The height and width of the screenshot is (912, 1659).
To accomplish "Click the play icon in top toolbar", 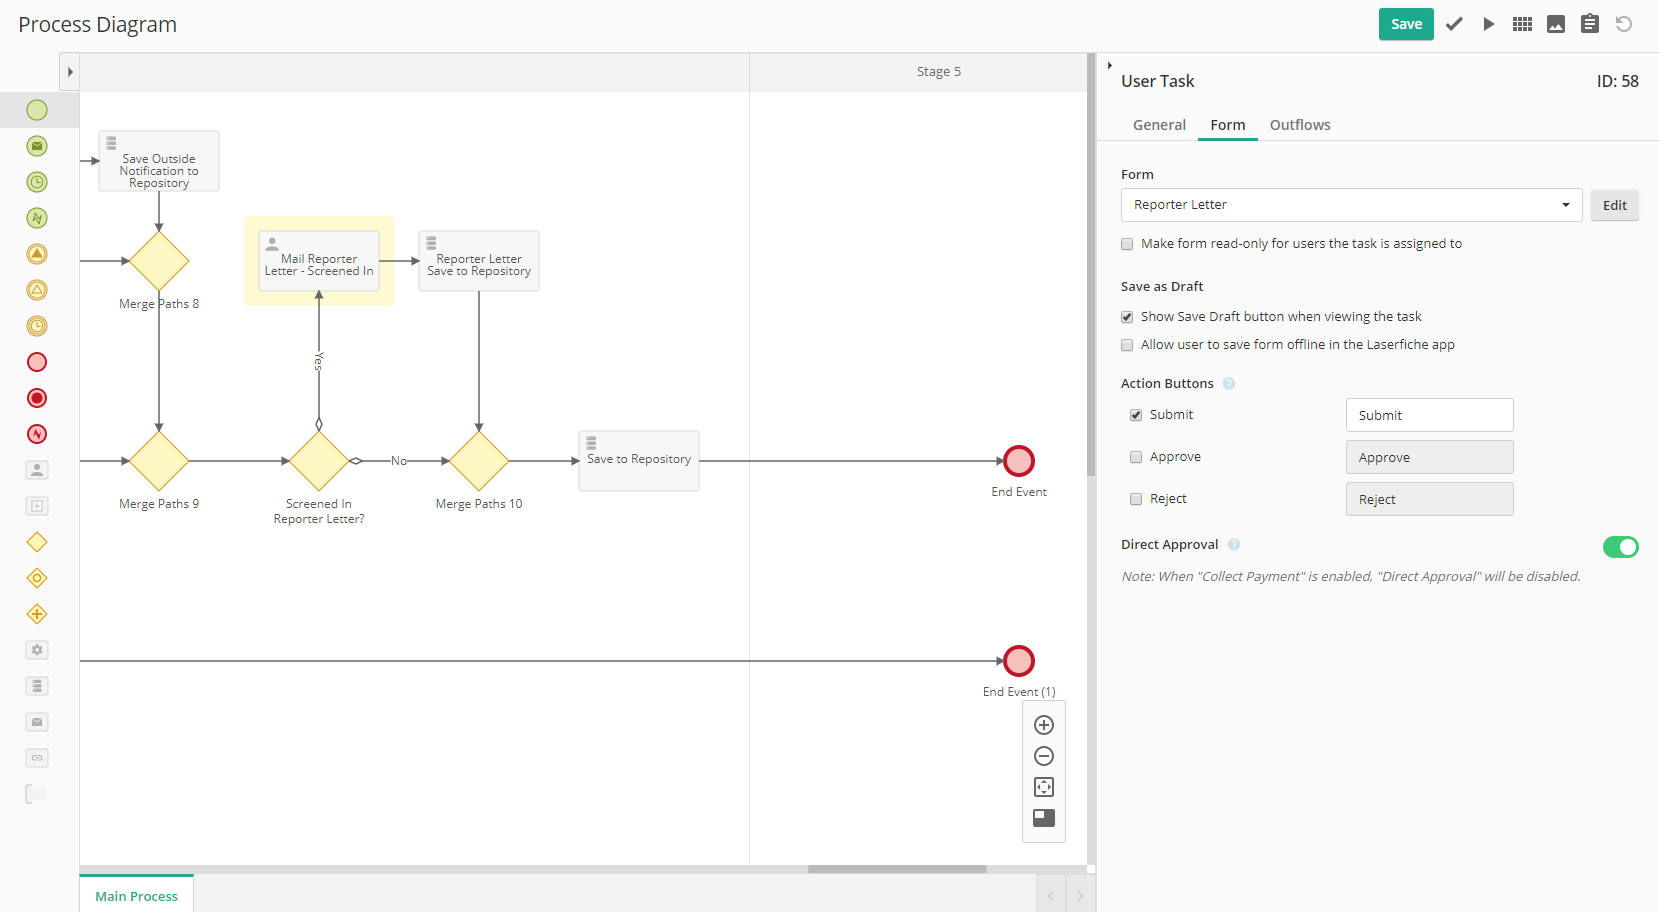I will click(x=1489, y=24).
